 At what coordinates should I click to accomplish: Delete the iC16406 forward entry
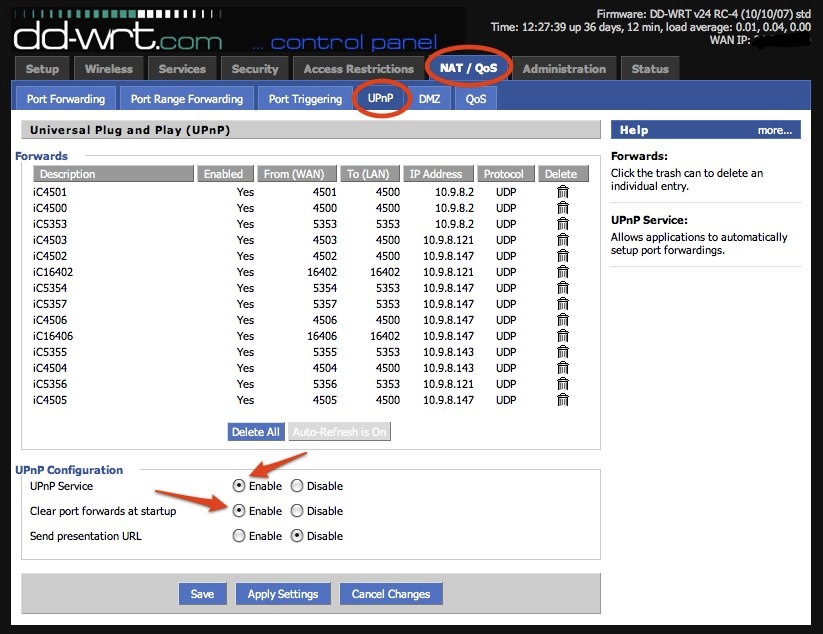click(x=563, y=336)
